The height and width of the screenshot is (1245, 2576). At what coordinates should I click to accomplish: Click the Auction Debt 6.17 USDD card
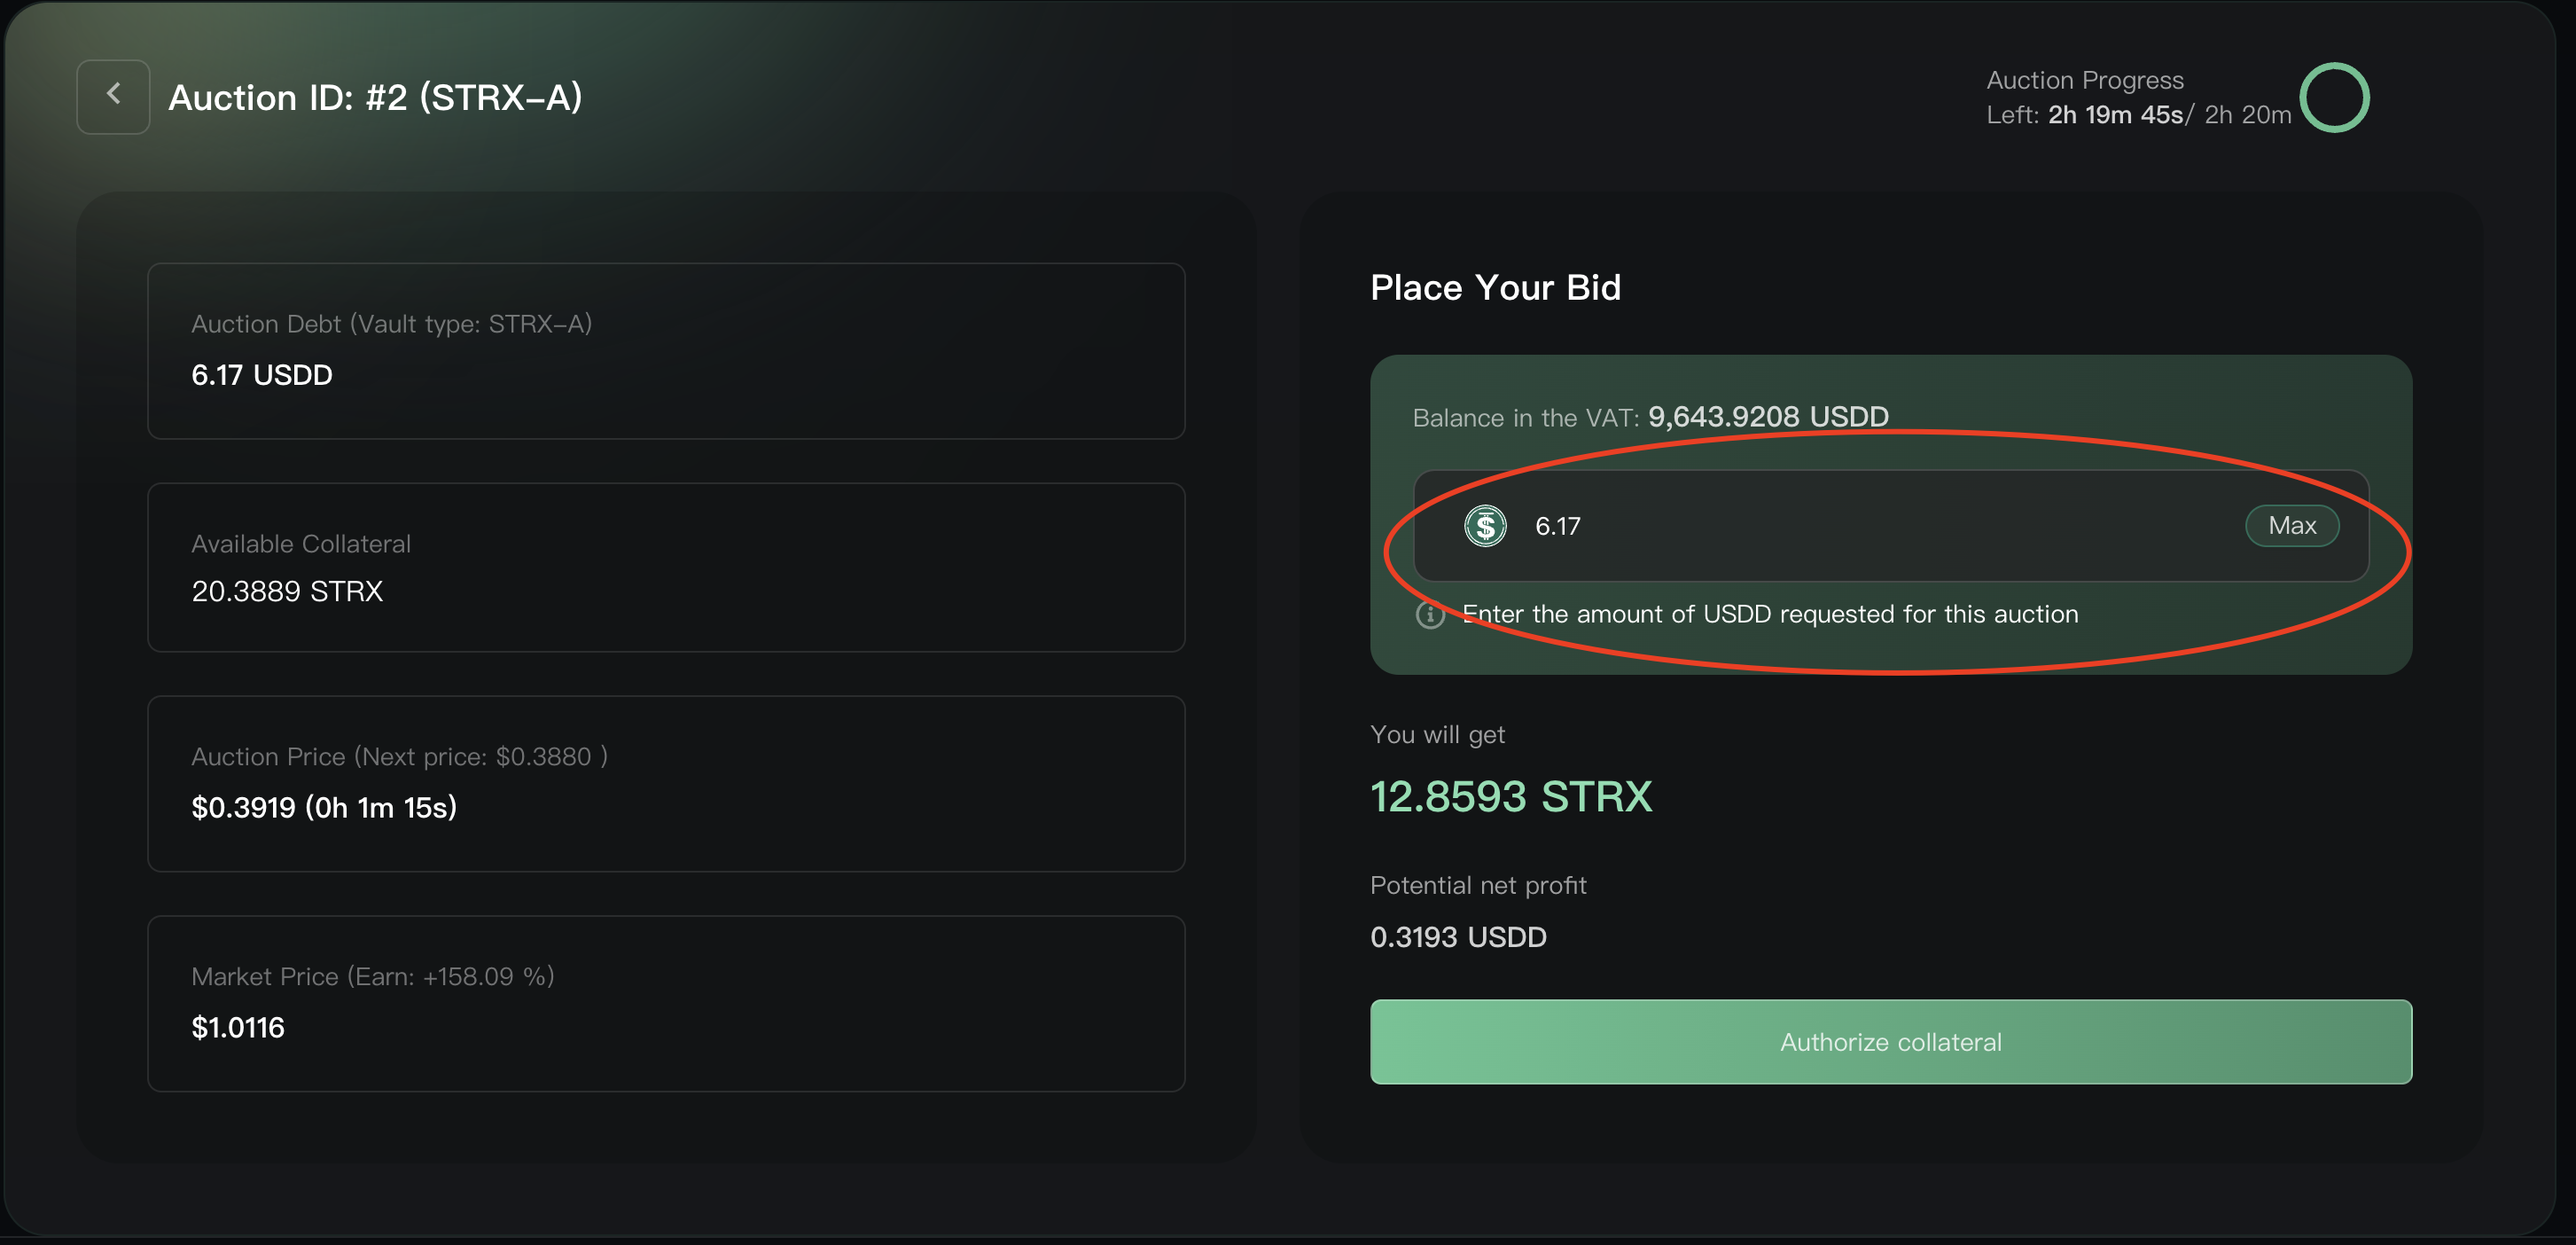[666, 351]
